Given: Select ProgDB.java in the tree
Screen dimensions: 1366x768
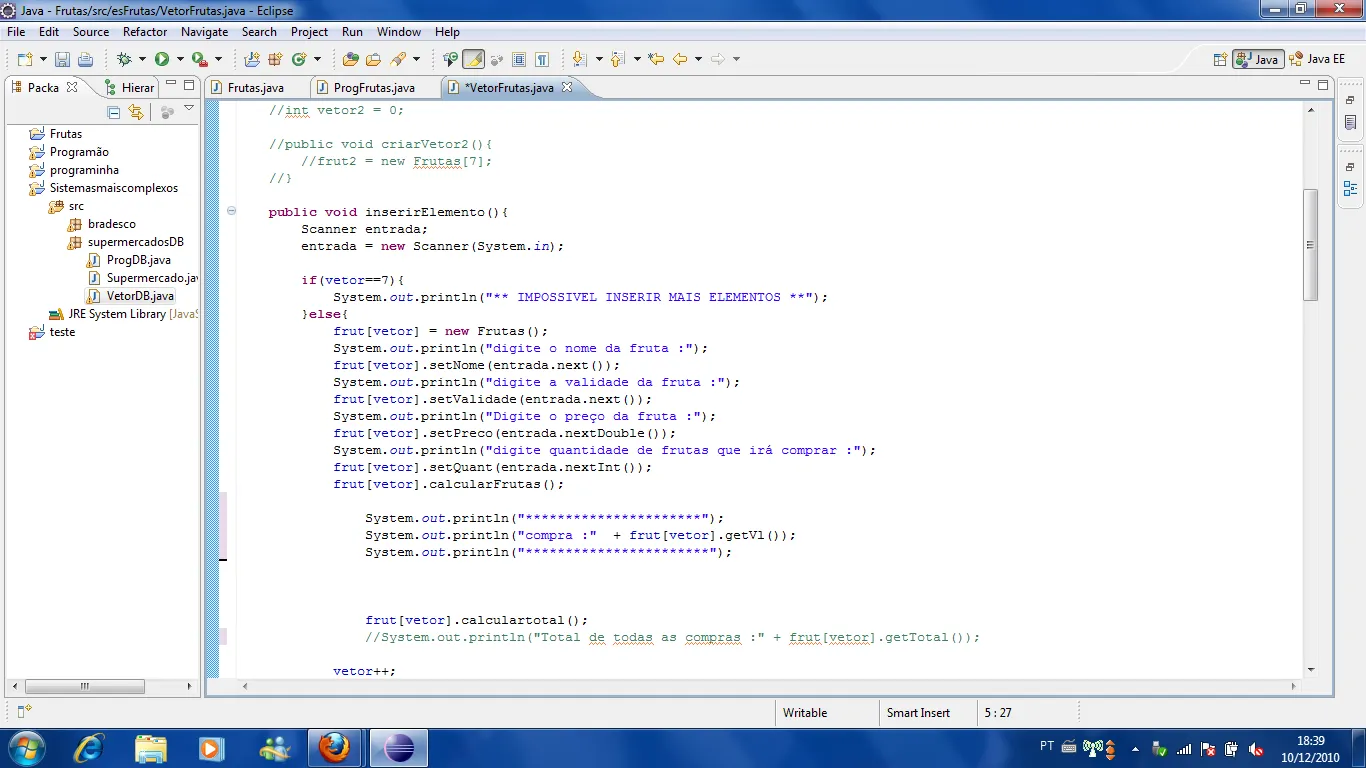Looking at the screenshot, I should 139,260.
